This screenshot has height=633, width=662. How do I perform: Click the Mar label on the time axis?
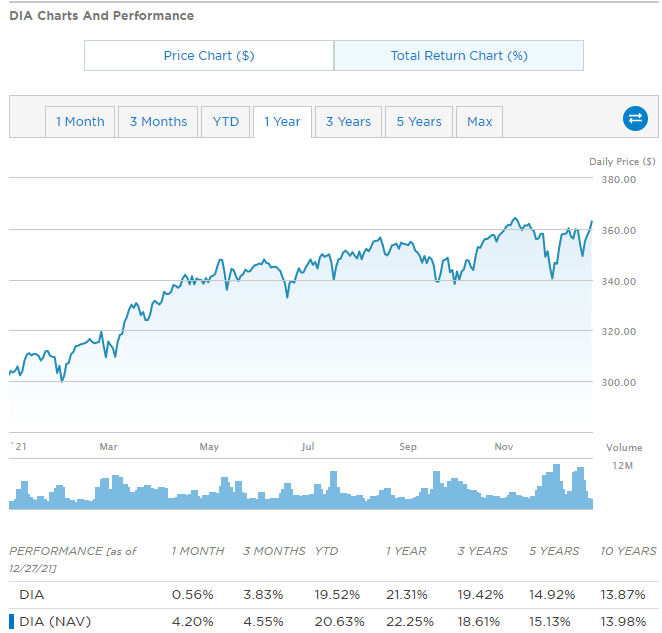109,447
